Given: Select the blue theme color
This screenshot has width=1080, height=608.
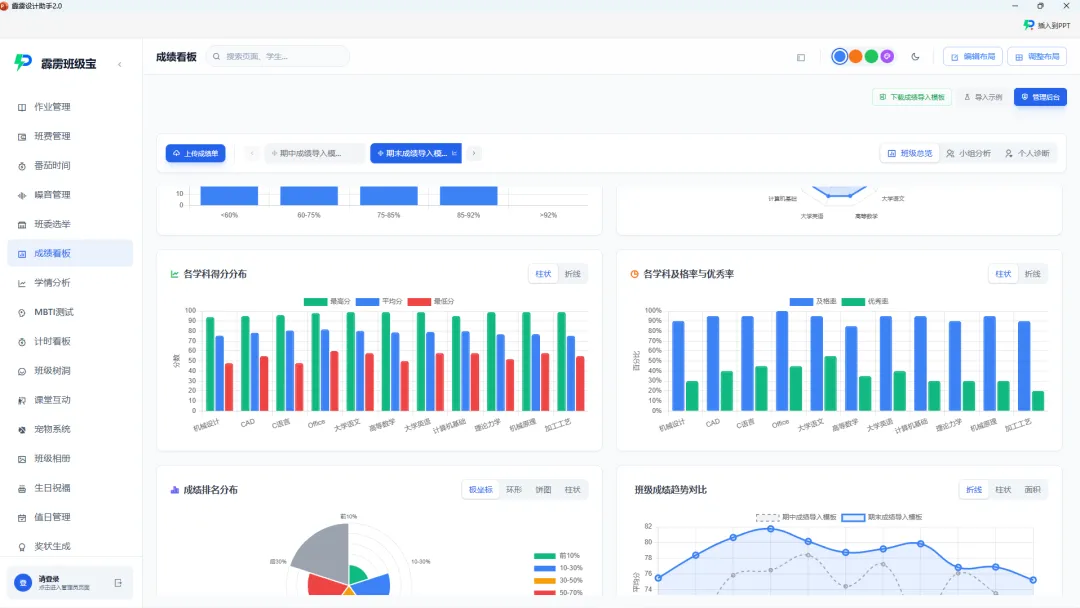Looking at the screenshot, I should (x=839, y=56).
